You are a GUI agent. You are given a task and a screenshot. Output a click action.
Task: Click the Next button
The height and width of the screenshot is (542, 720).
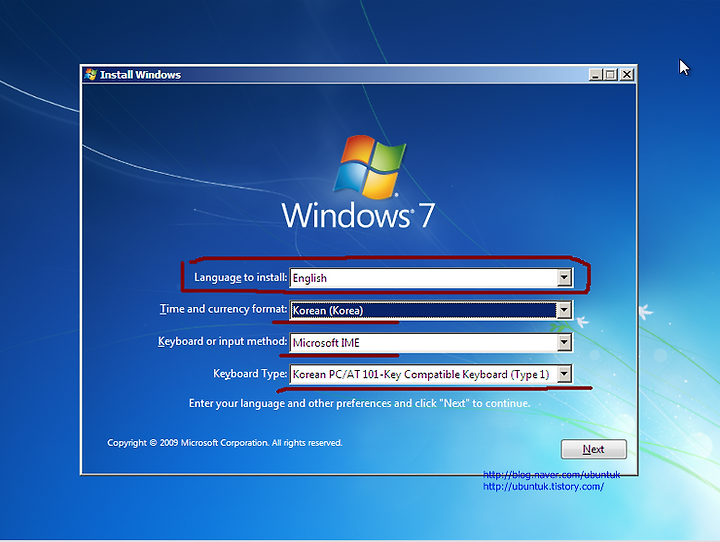(x=593, y=449)
